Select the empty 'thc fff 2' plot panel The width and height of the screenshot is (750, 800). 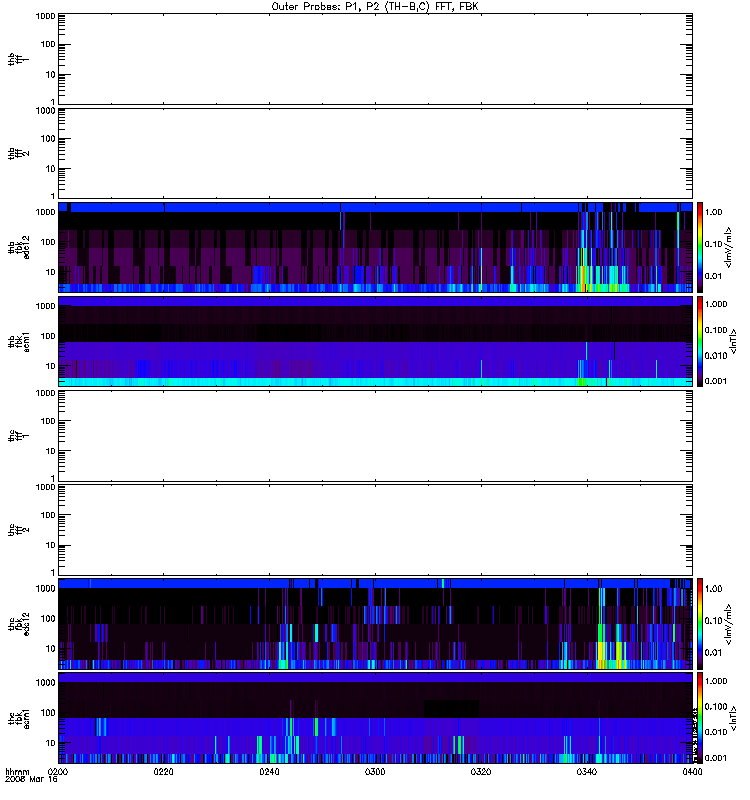click(x=376, y=530)
